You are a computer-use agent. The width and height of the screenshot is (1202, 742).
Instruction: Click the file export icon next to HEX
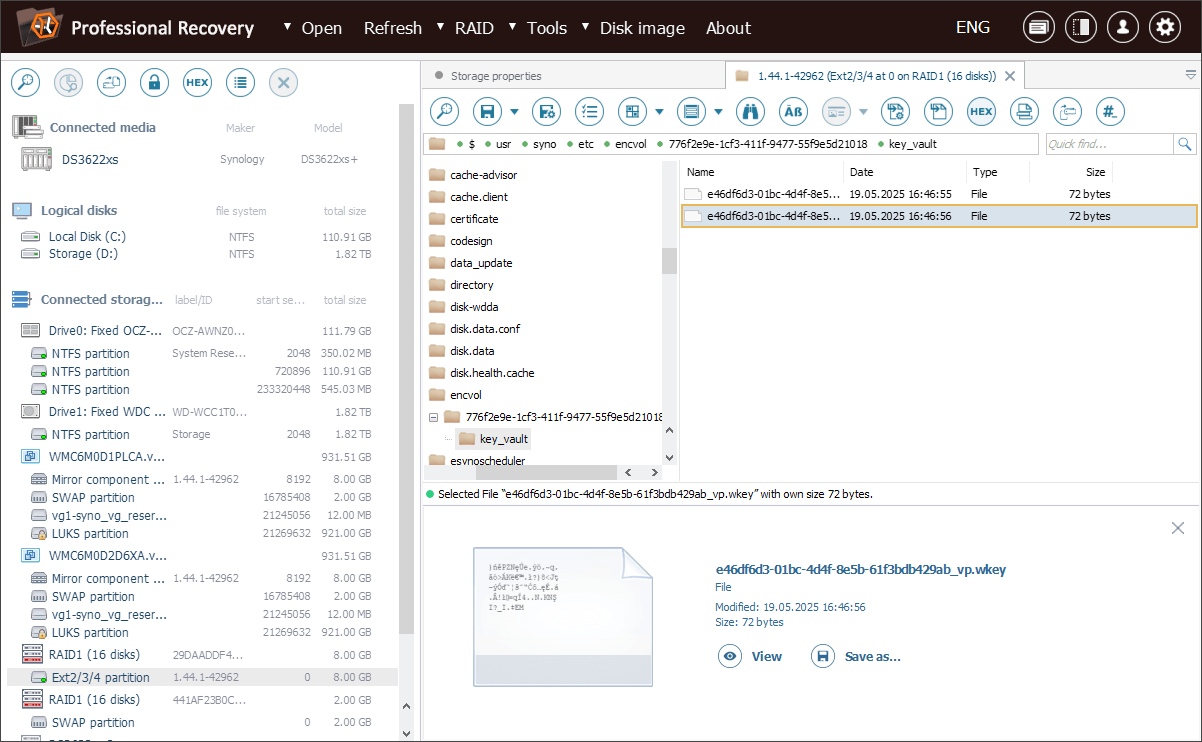coord(938,111)
